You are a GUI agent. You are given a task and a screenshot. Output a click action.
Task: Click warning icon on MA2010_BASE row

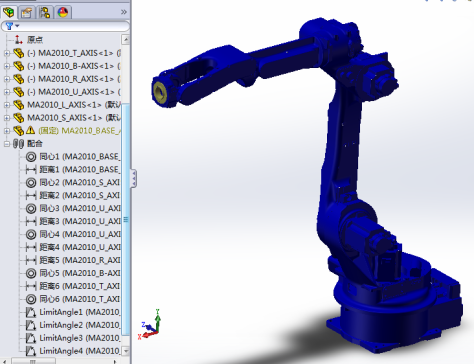click(30, 130)
